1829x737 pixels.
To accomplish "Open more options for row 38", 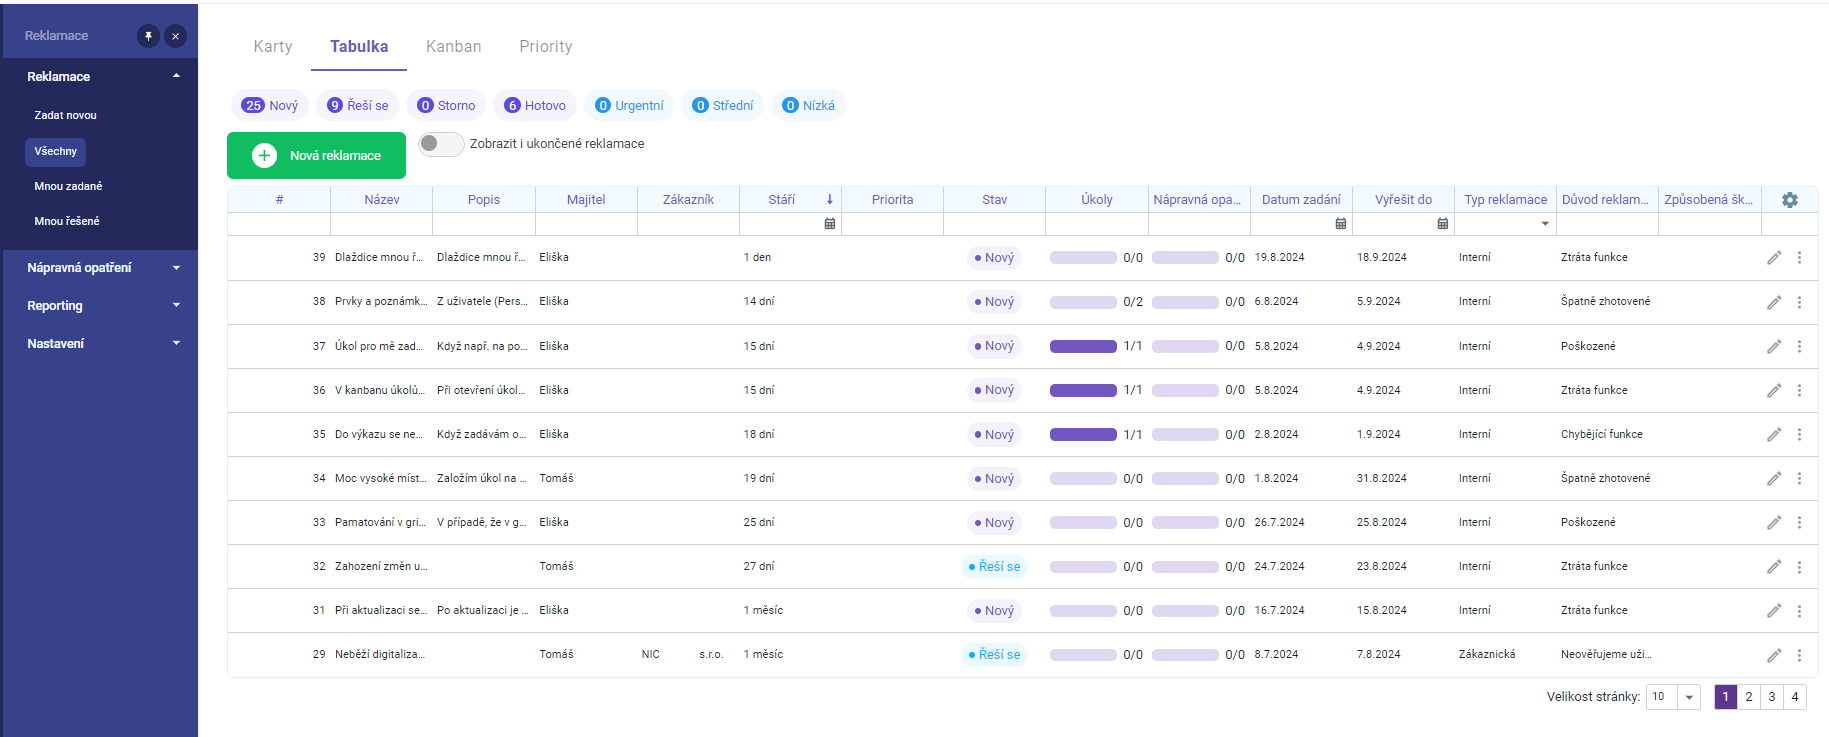I will tap(1799, 302).
